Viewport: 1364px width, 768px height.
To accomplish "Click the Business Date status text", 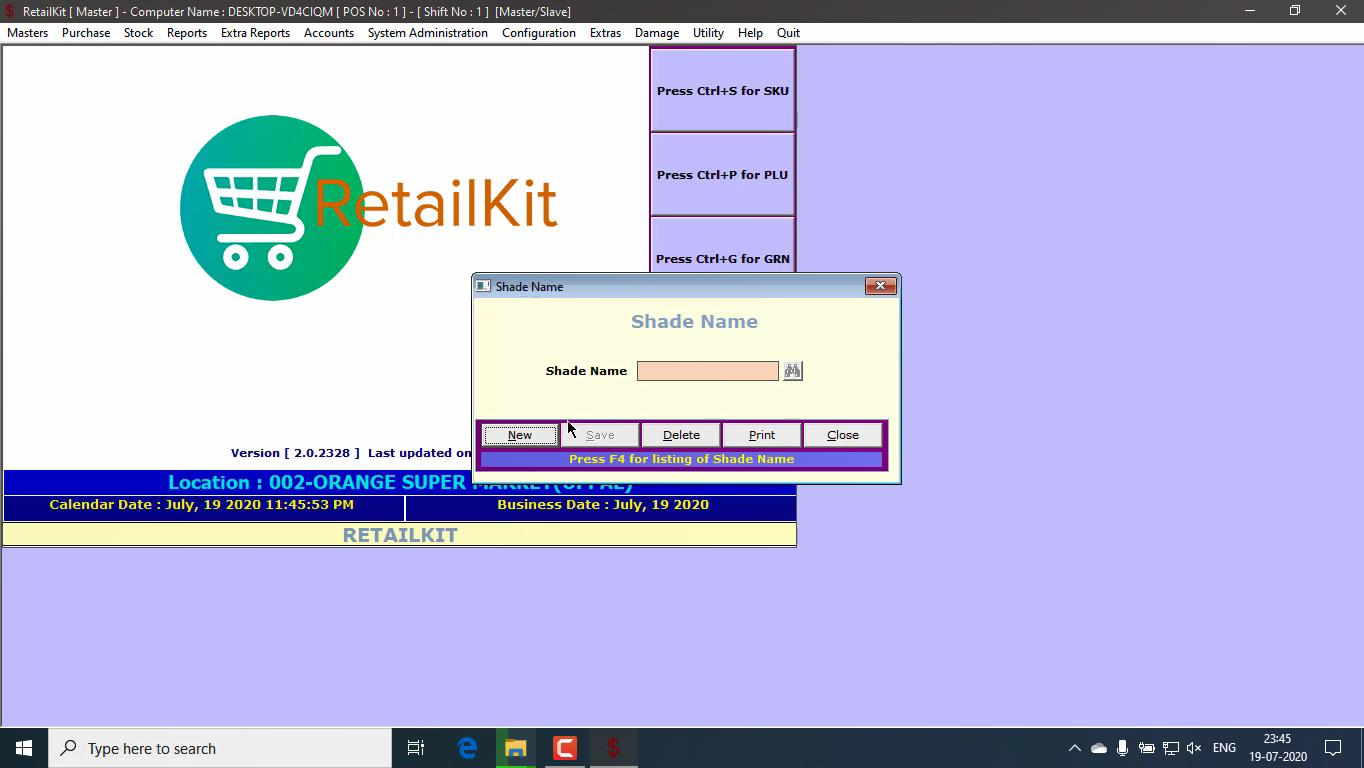I will 603,505.
